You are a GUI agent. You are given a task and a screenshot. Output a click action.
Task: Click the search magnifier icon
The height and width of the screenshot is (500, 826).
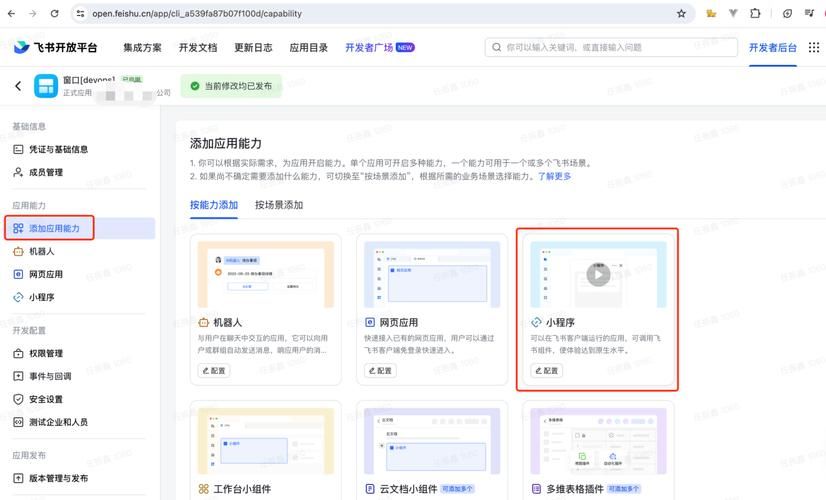(x=496, y=47)
